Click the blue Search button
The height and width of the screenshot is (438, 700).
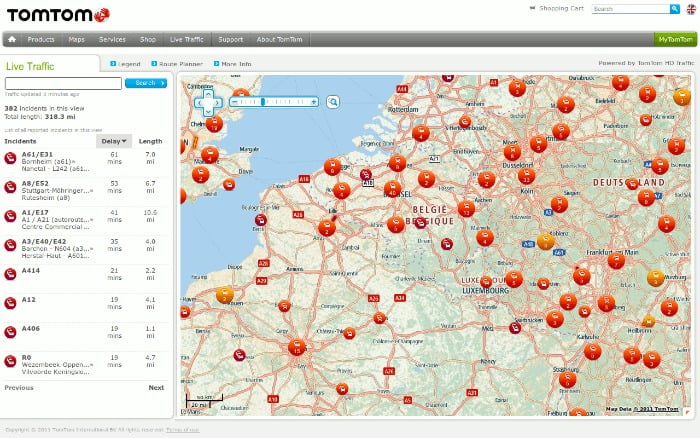point(146,83)
